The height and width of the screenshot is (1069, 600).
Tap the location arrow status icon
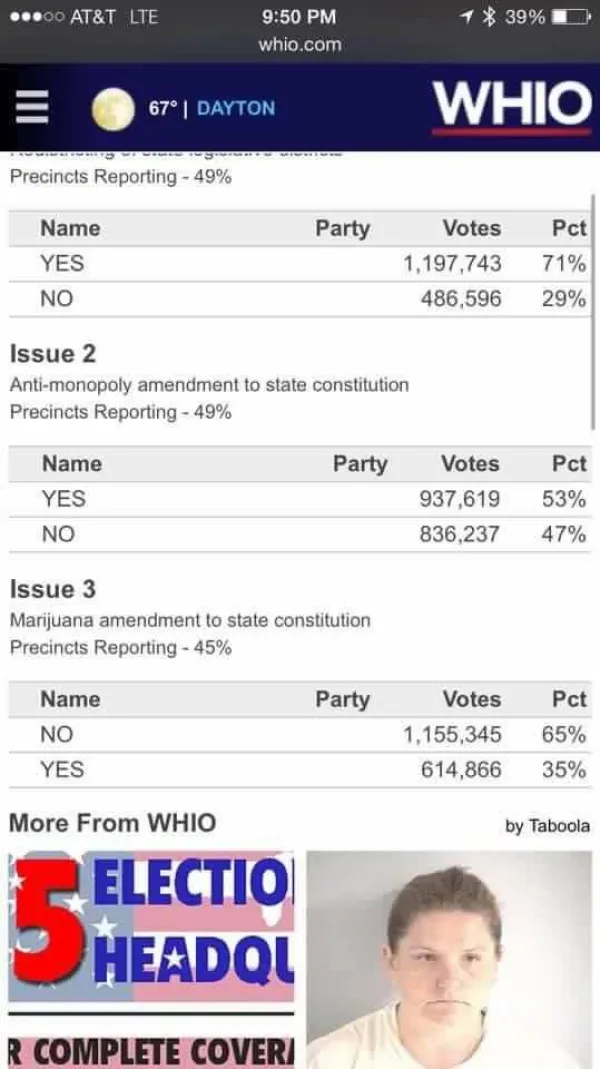click(x=466, y=17)
